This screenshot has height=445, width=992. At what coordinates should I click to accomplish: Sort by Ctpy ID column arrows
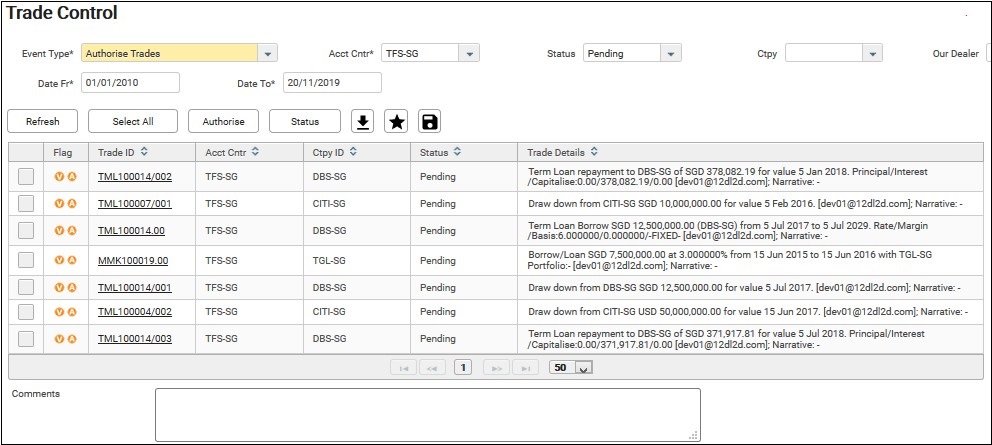(354, 152)
